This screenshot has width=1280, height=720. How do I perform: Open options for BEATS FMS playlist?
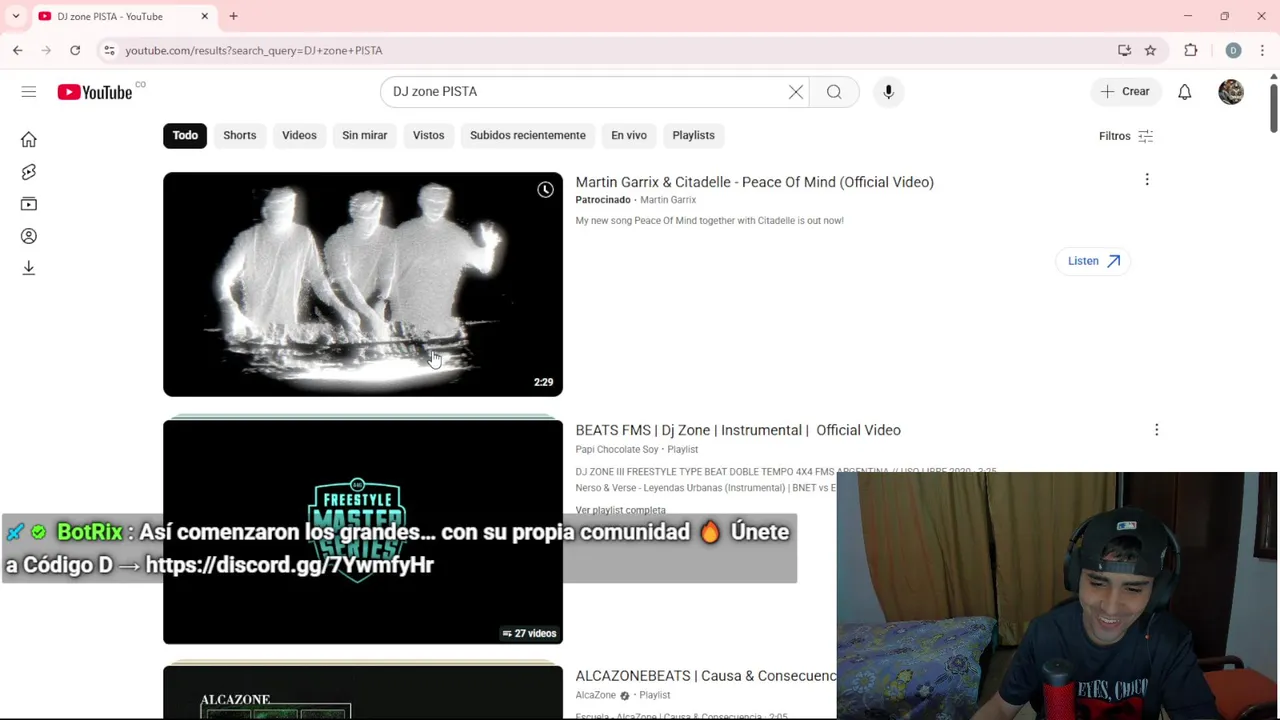pos(1156,430)
